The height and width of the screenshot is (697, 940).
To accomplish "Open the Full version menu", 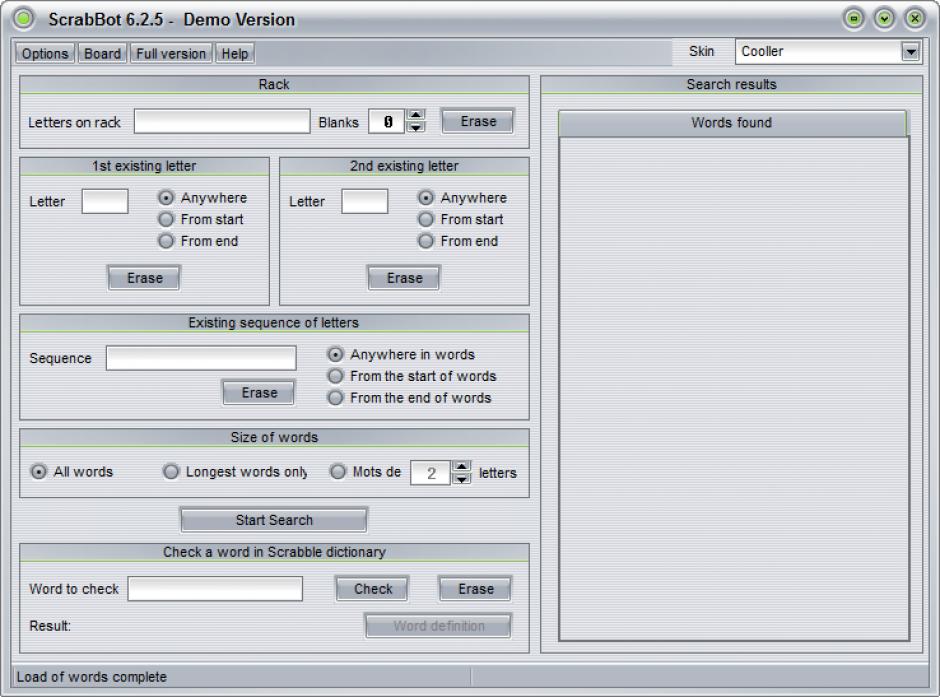I will coord(171,53).
